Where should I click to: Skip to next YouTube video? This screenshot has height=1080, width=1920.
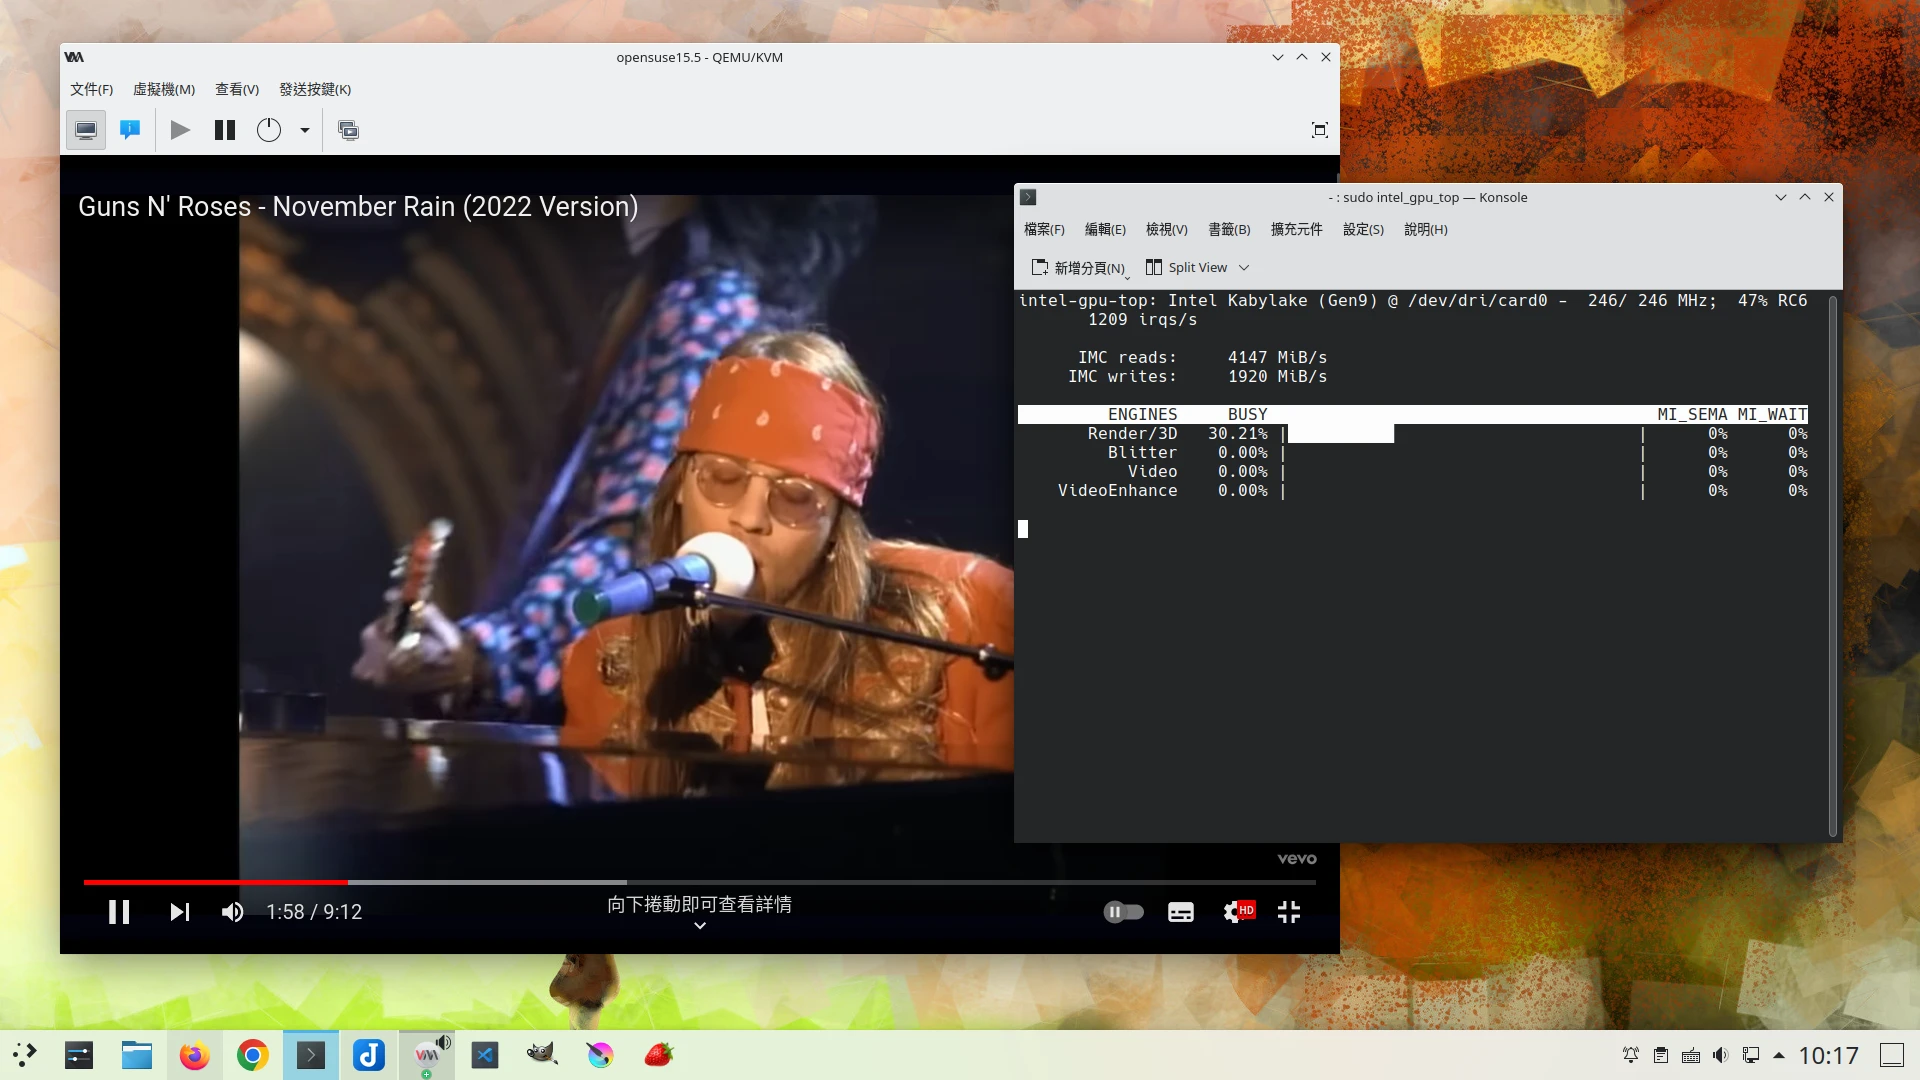[179, 912]
